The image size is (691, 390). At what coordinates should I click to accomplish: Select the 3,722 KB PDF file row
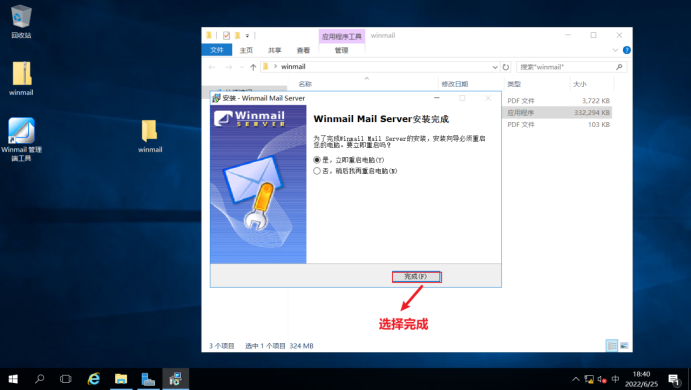[x=558, y=100]
